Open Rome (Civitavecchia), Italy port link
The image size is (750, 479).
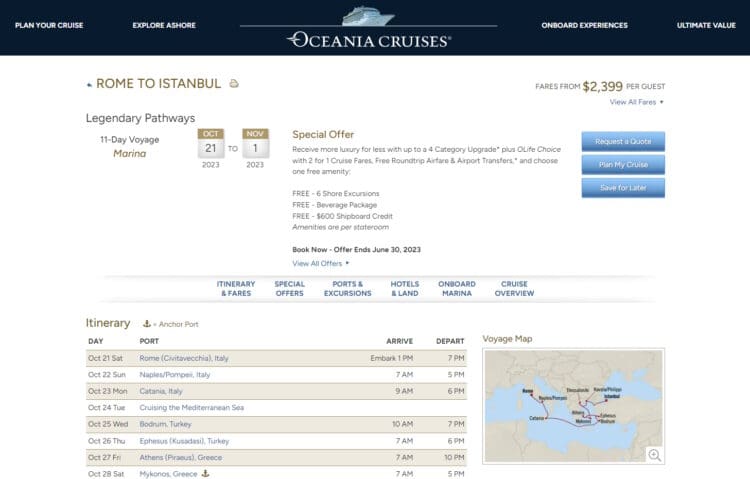pyautogui.click(x=184, y=358)
